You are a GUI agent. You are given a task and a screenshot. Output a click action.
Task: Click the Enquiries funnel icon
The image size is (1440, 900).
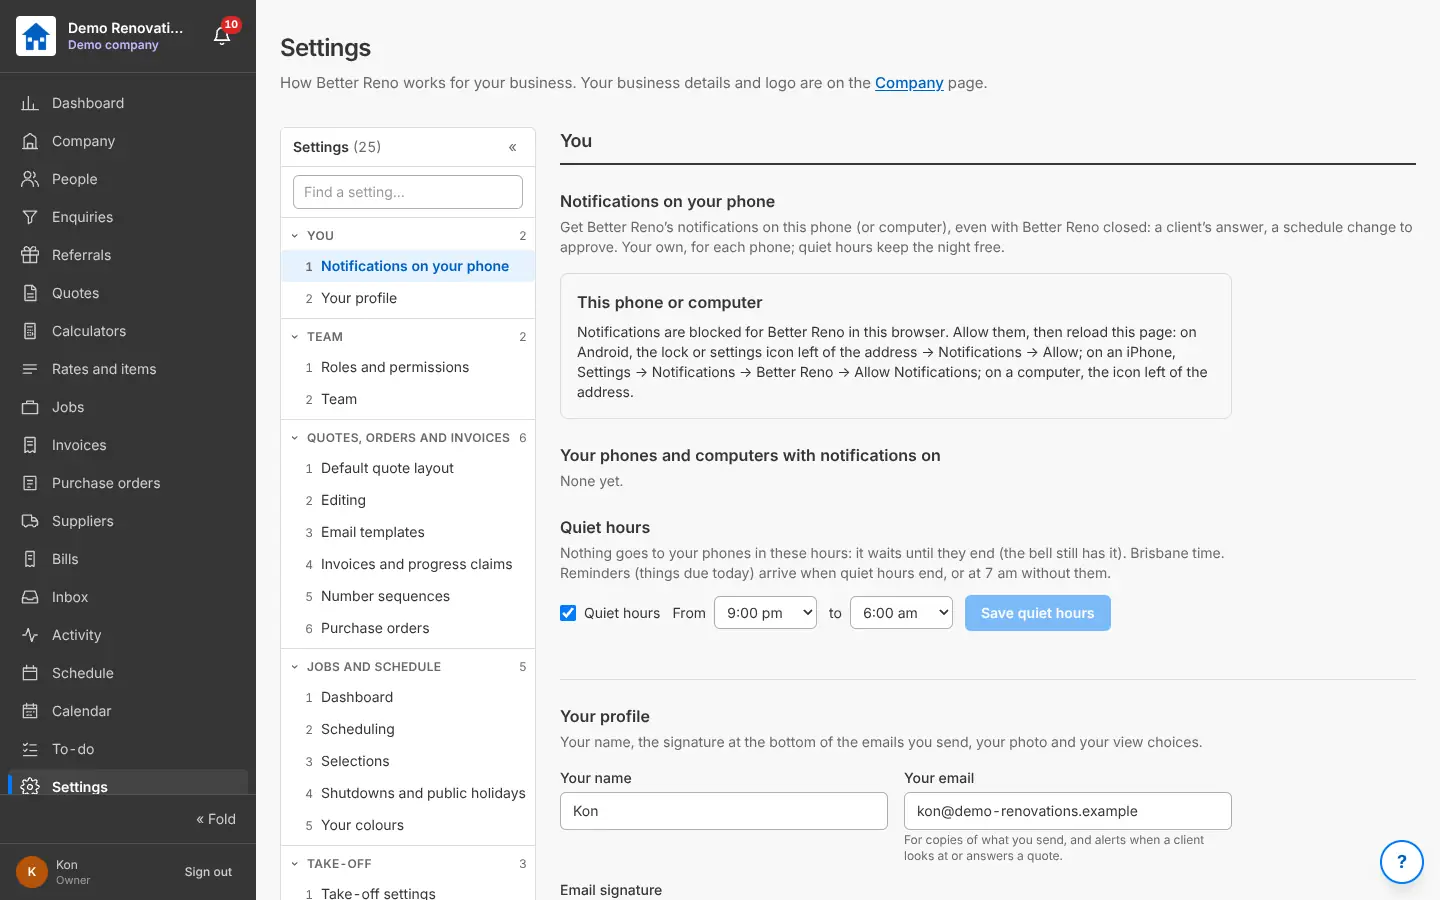[30, 217]
